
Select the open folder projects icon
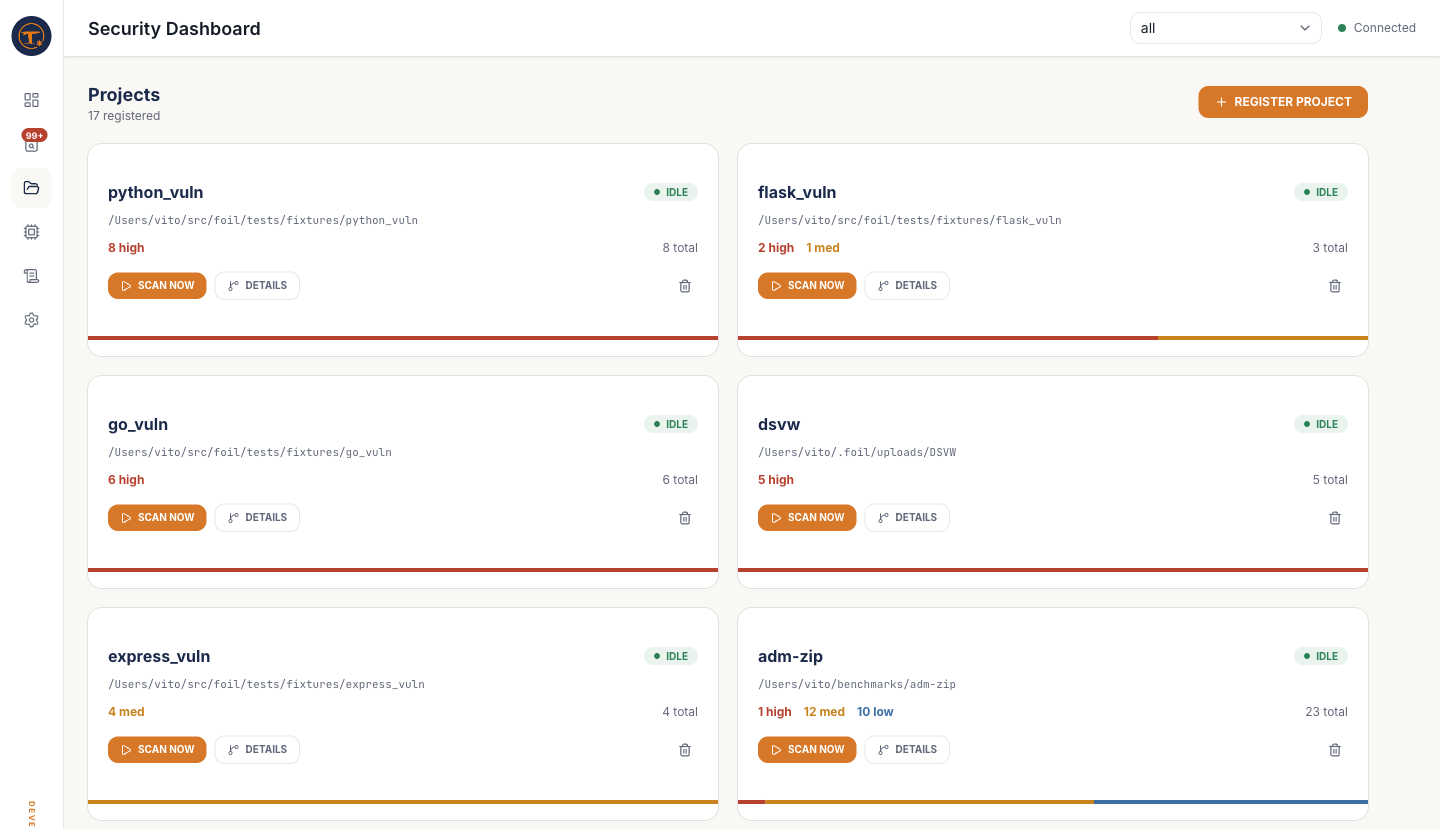(31, 188)
